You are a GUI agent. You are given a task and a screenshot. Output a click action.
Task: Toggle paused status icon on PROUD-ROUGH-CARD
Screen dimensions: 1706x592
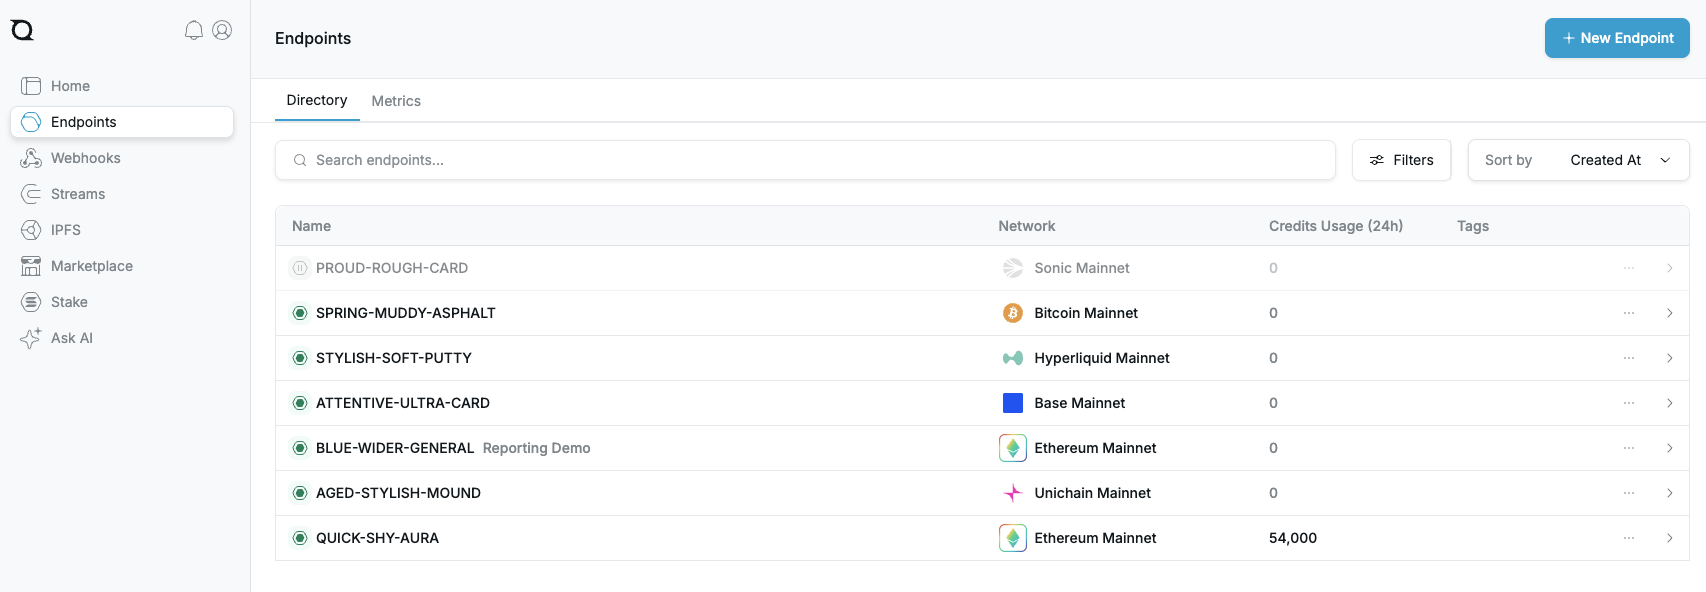(x=300, y=268)
